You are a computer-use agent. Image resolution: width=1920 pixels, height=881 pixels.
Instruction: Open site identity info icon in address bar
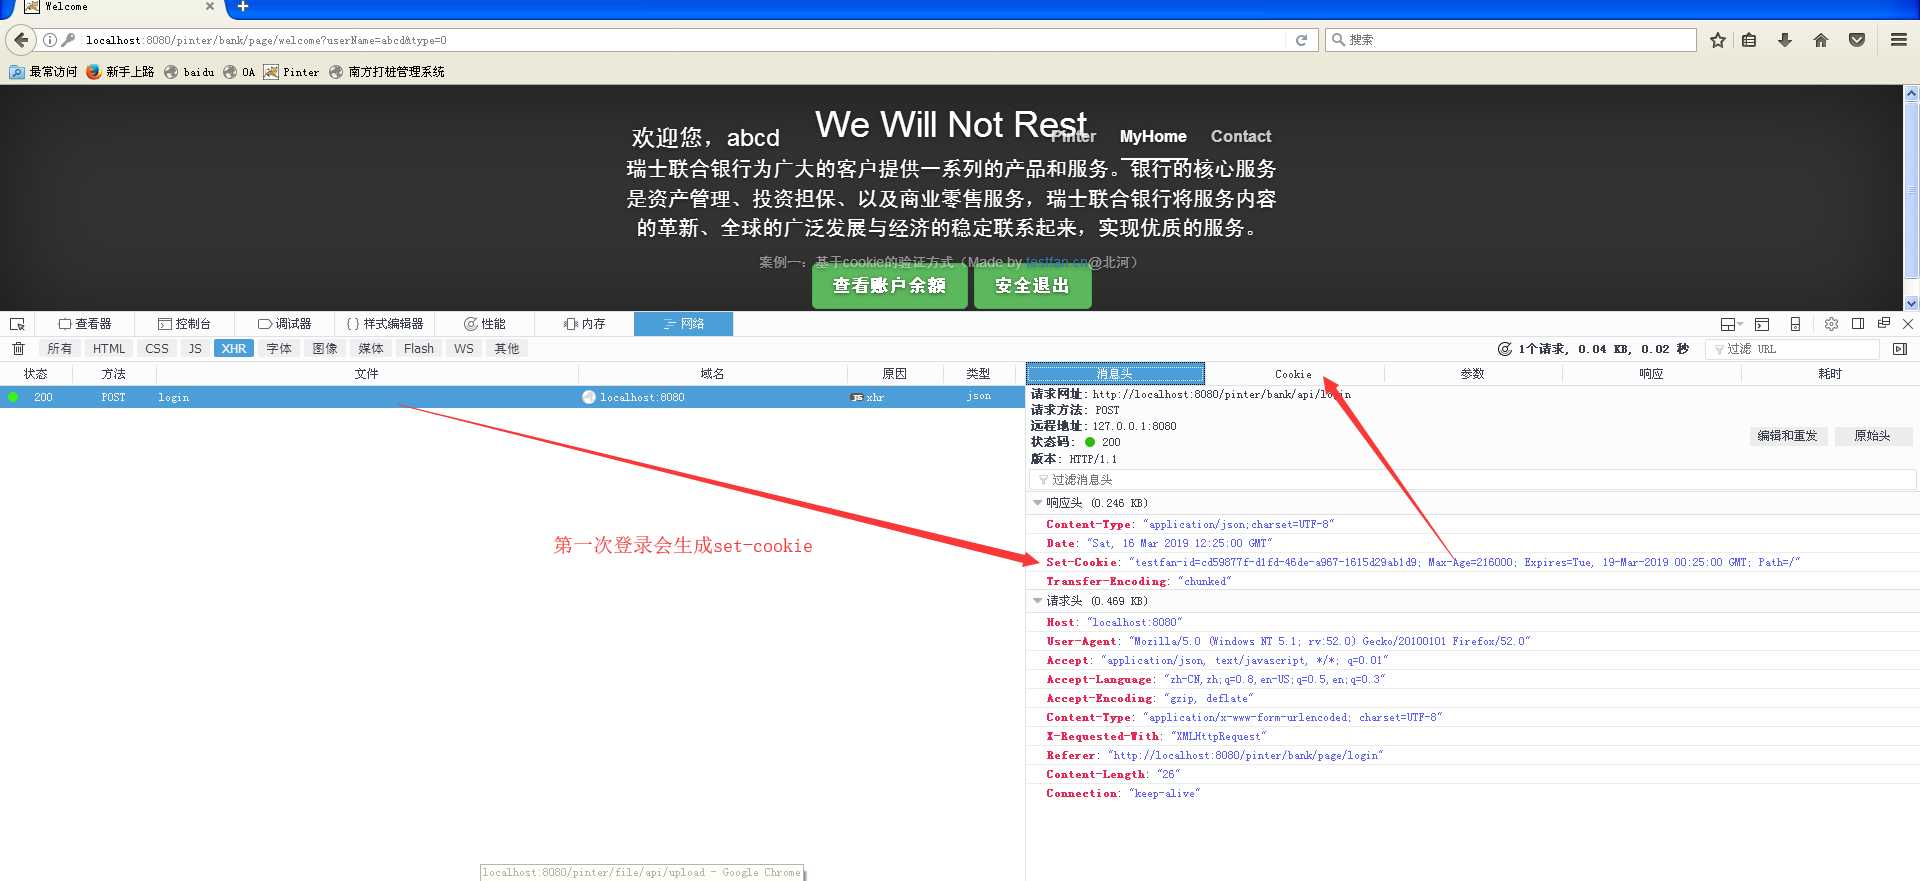coord(49,40)
